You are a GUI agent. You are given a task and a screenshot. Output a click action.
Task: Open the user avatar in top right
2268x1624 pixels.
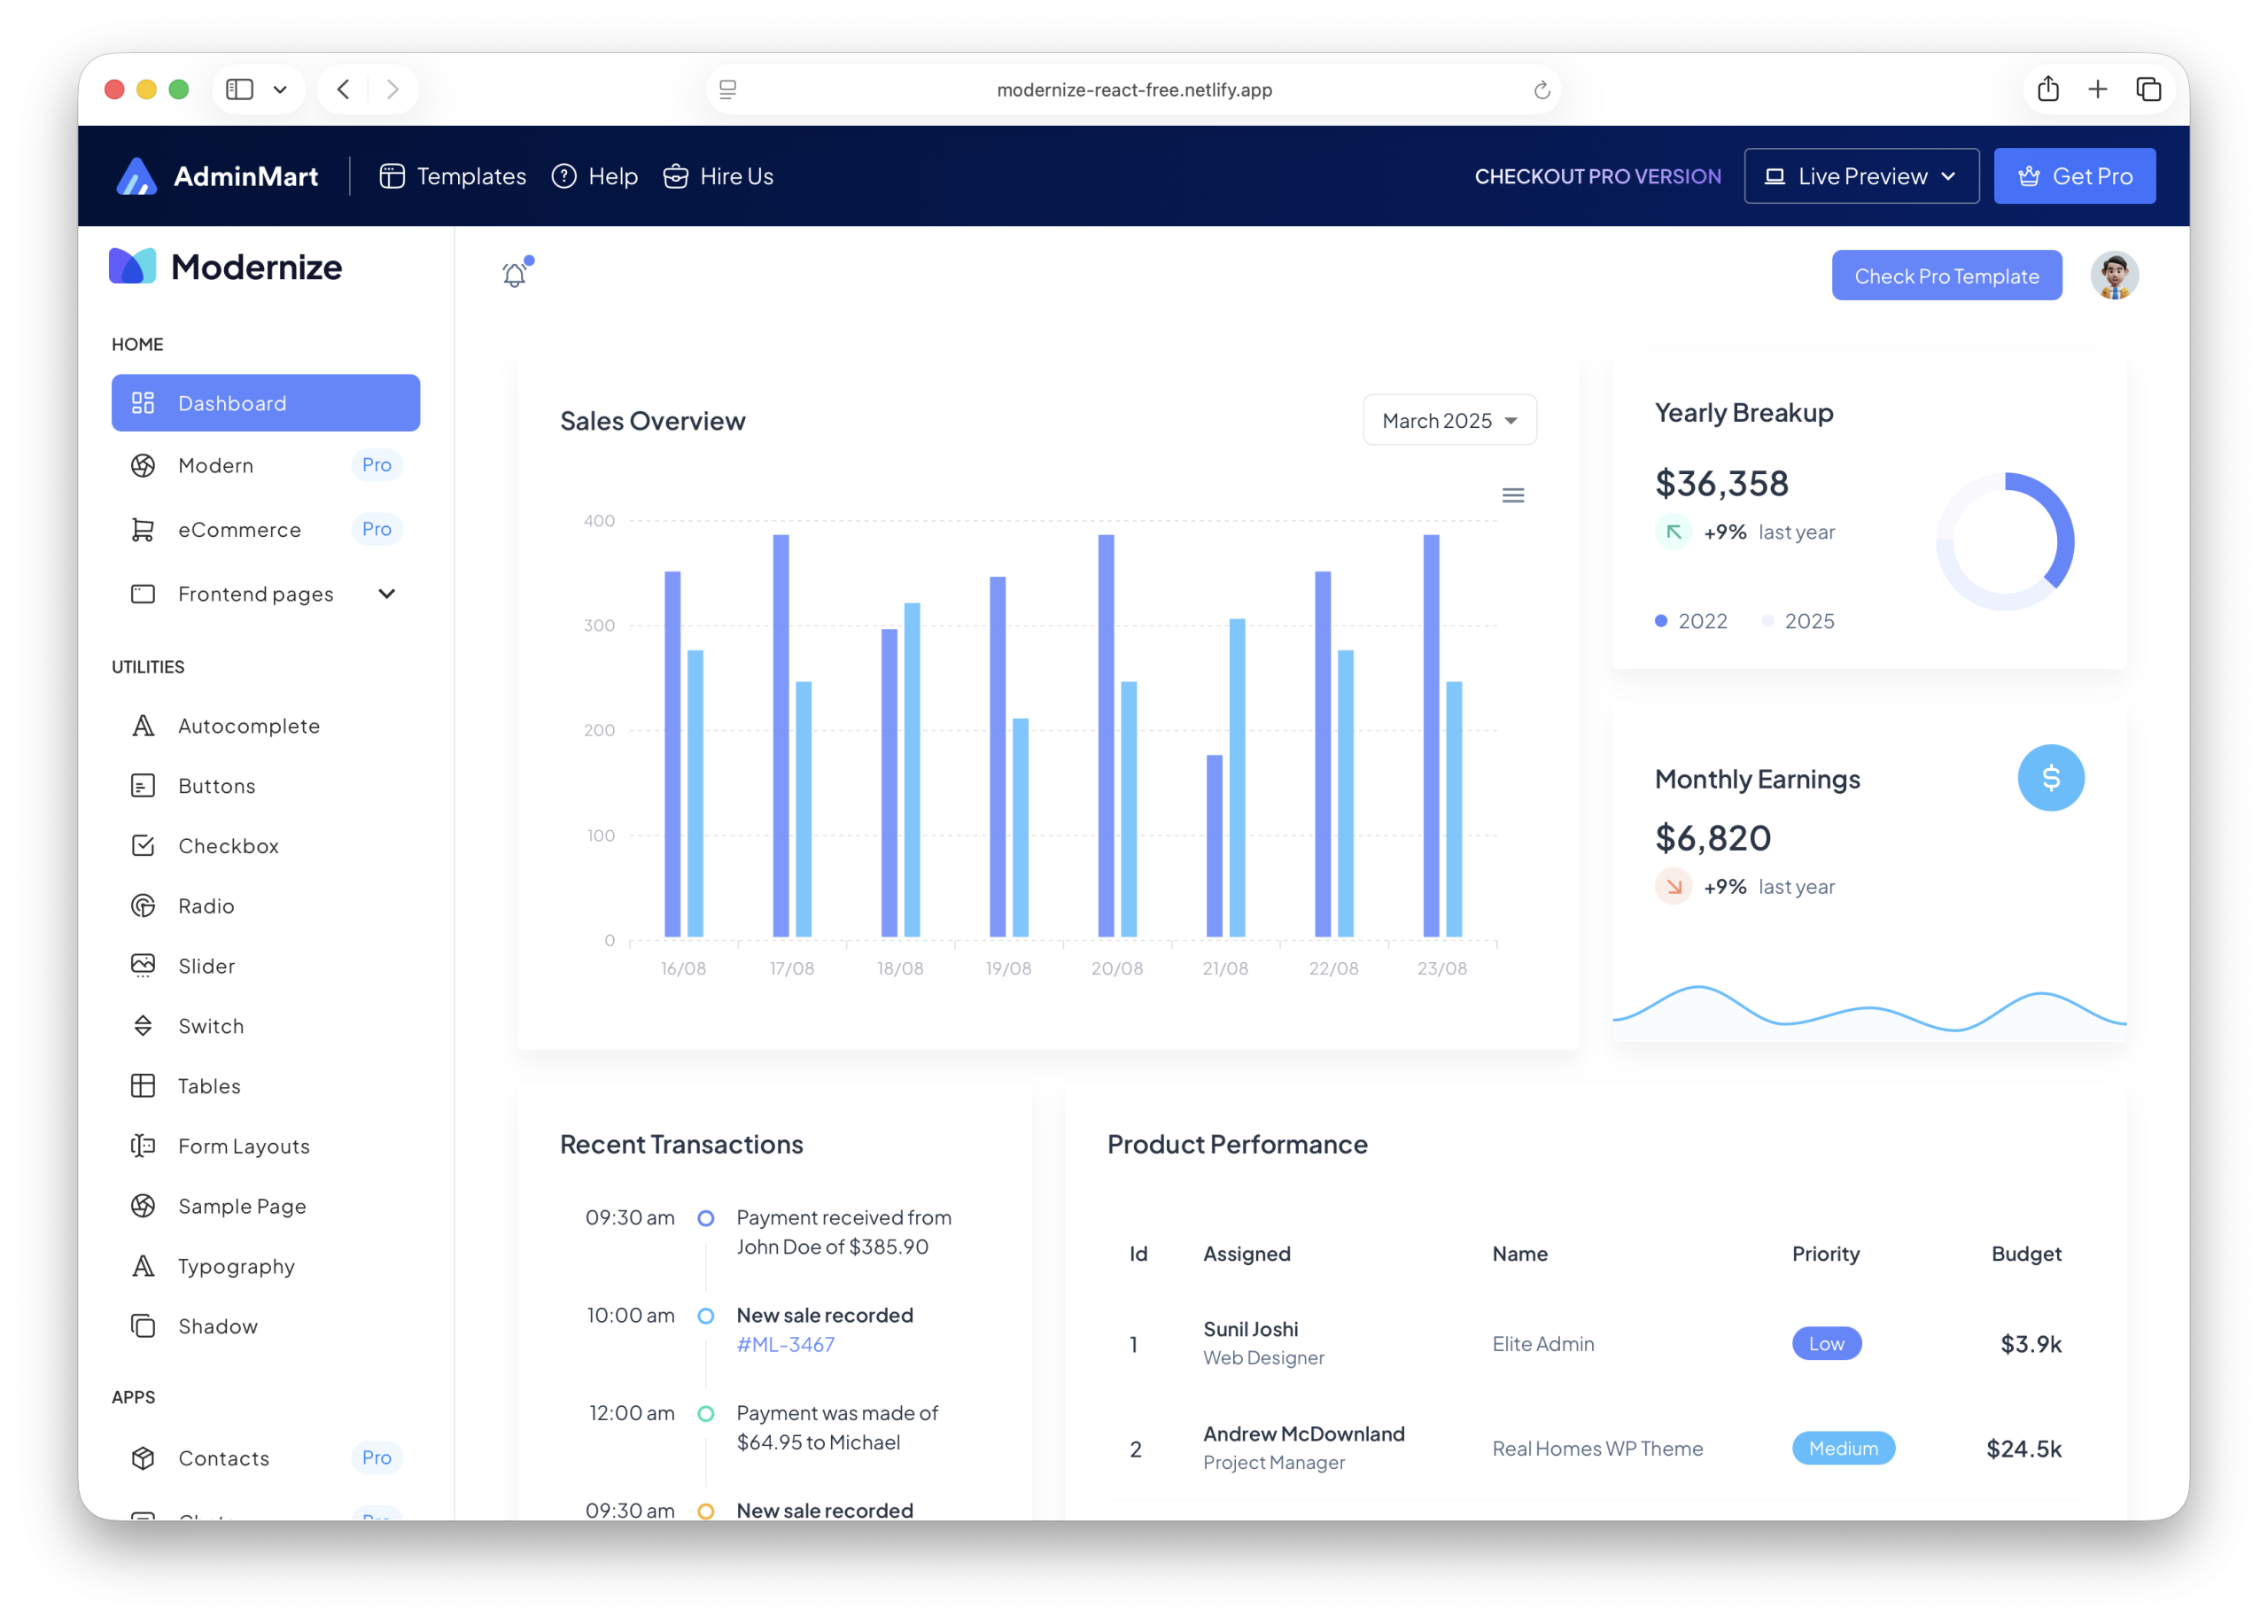pos(2113,275)
